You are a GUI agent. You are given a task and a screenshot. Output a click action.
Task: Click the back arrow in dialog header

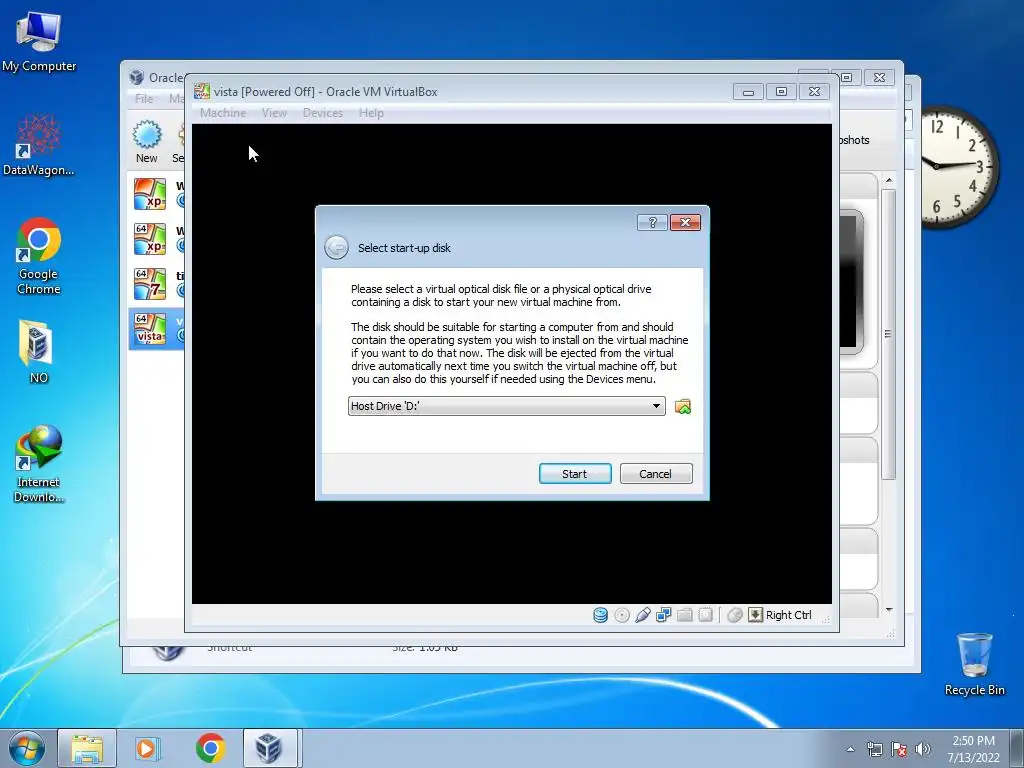tap(336, 248)
